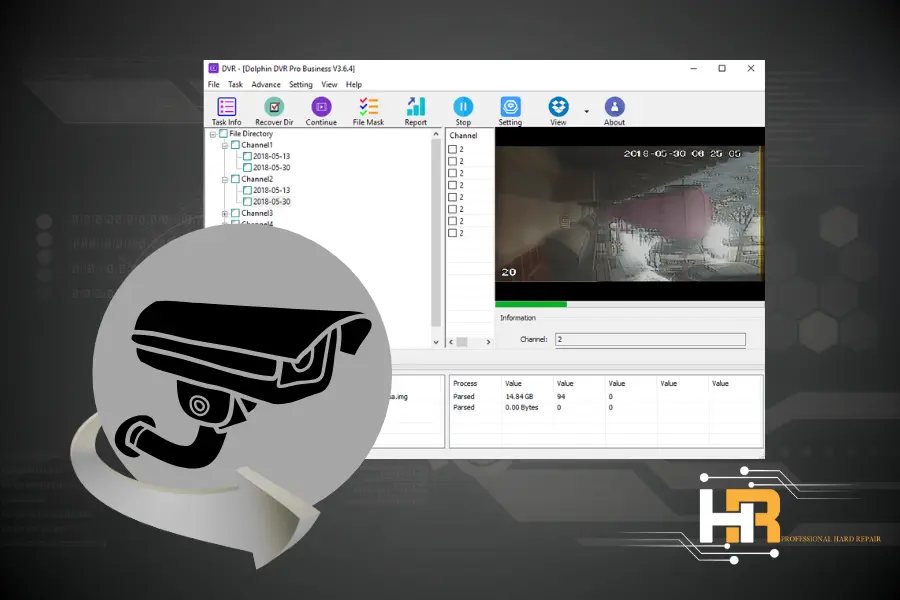
Task: Select Channel1 label in tree
Action: tap(257, 145)
